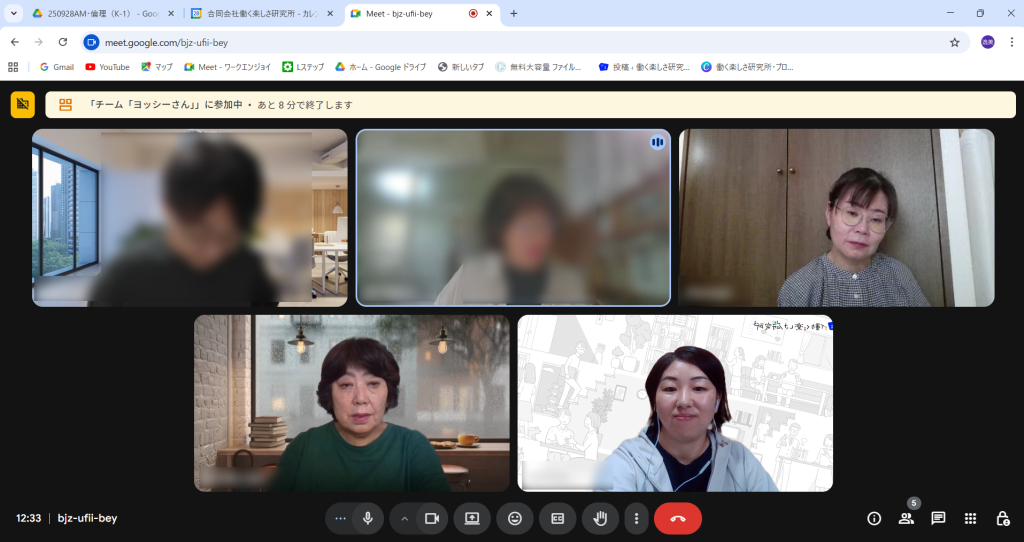This screenshot has height=542, width=1024.
Task: Open the activities grid icon
Action: click(970, 518)
